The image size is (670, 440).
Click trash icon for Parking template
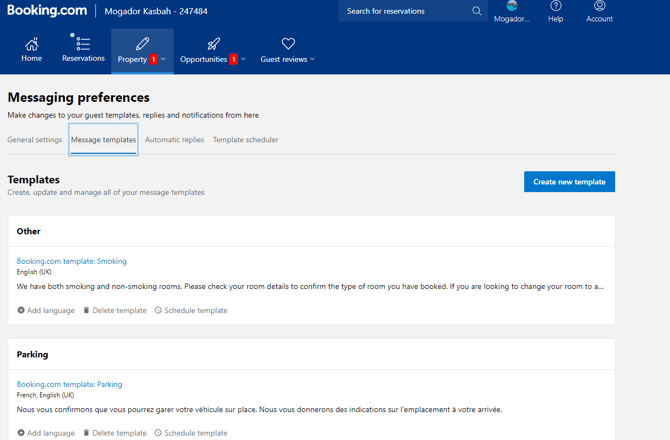pos(86,433)
